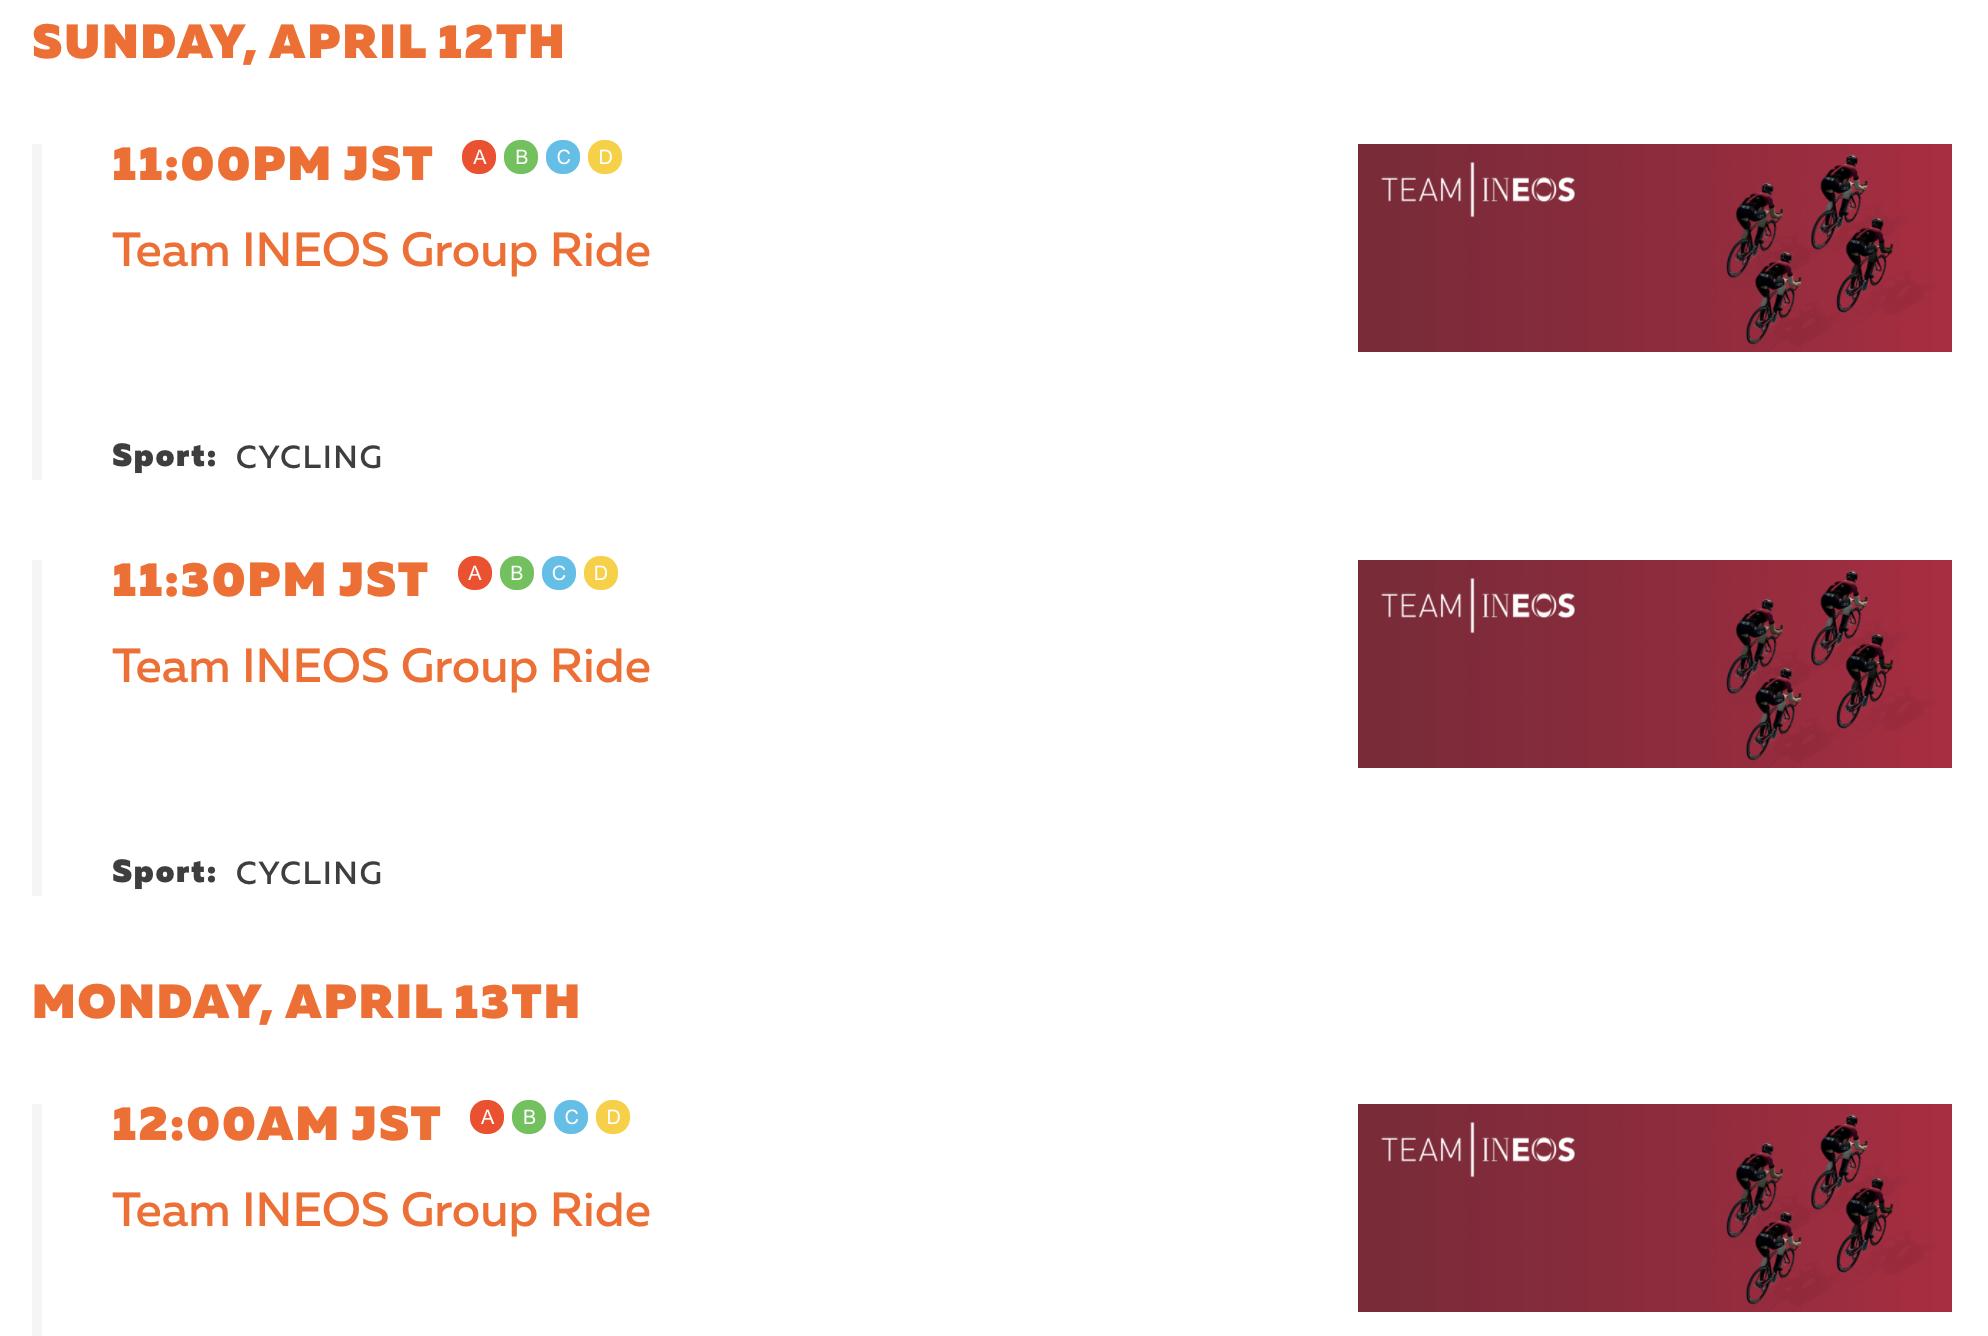Select green B badge on 11:30PM event
The image size is (1988, 1336).
tap(517, 573)
